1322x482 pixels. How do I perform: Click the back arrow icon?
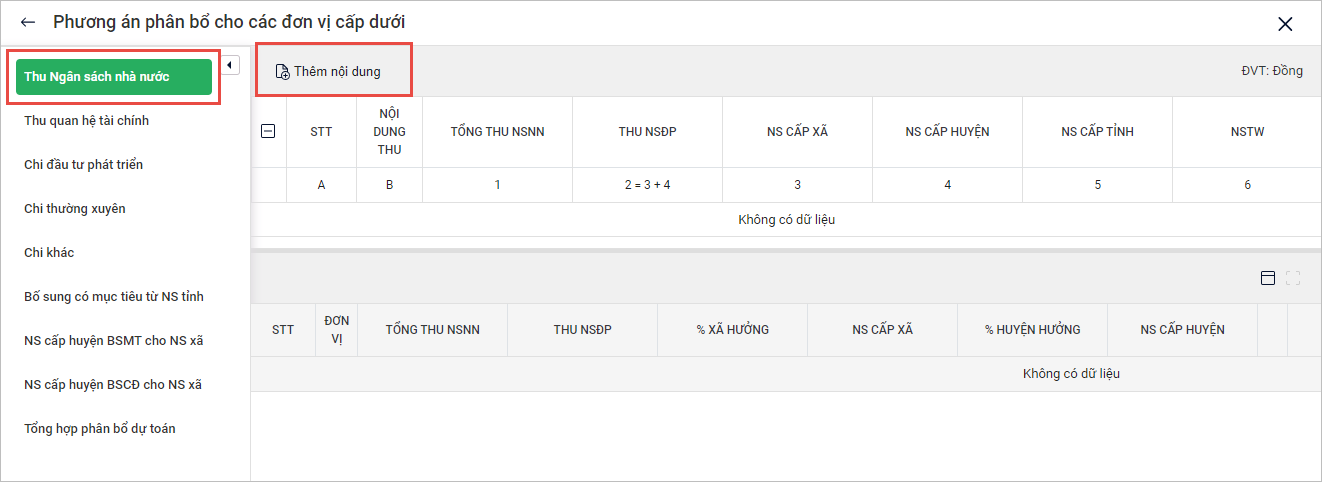coord(28,22)
